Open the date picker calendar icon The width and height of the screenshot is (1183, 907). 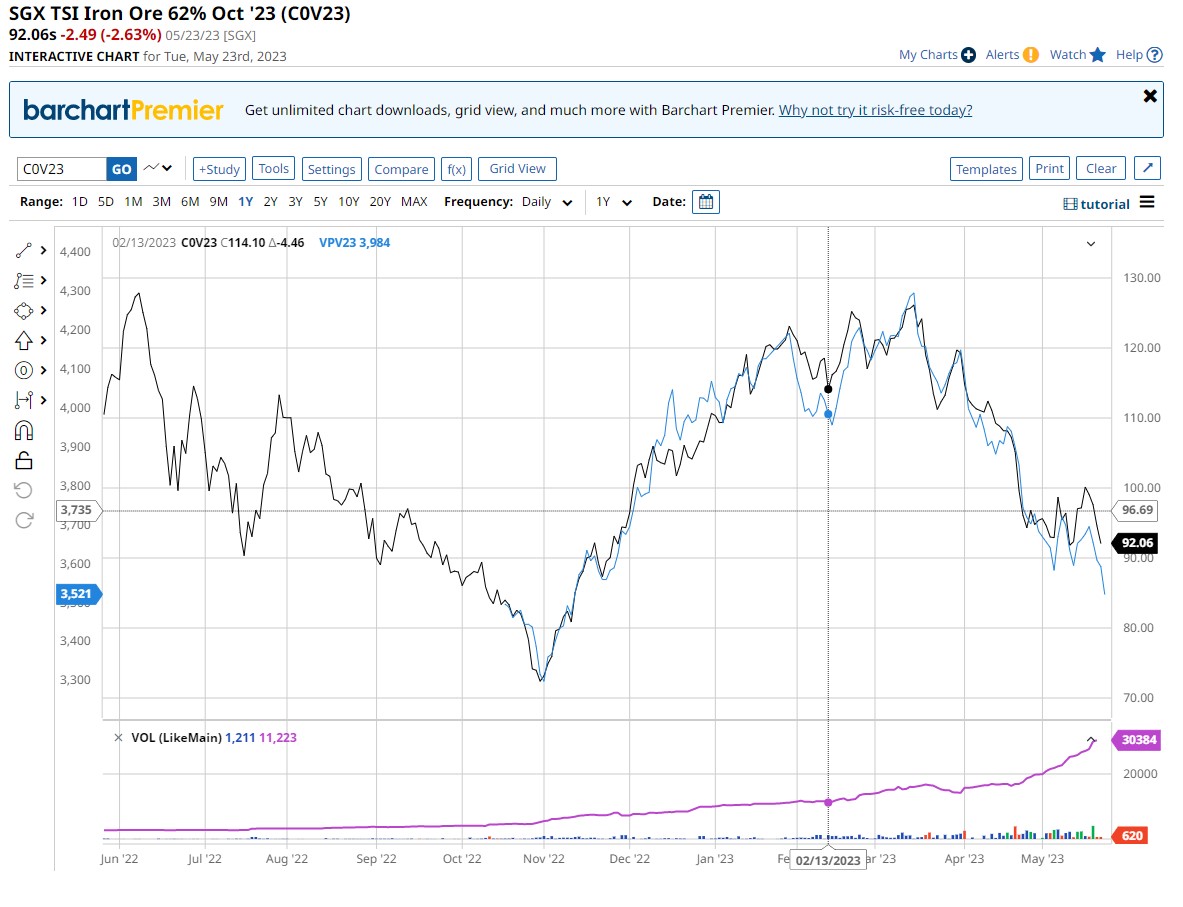tap(706, 202)
